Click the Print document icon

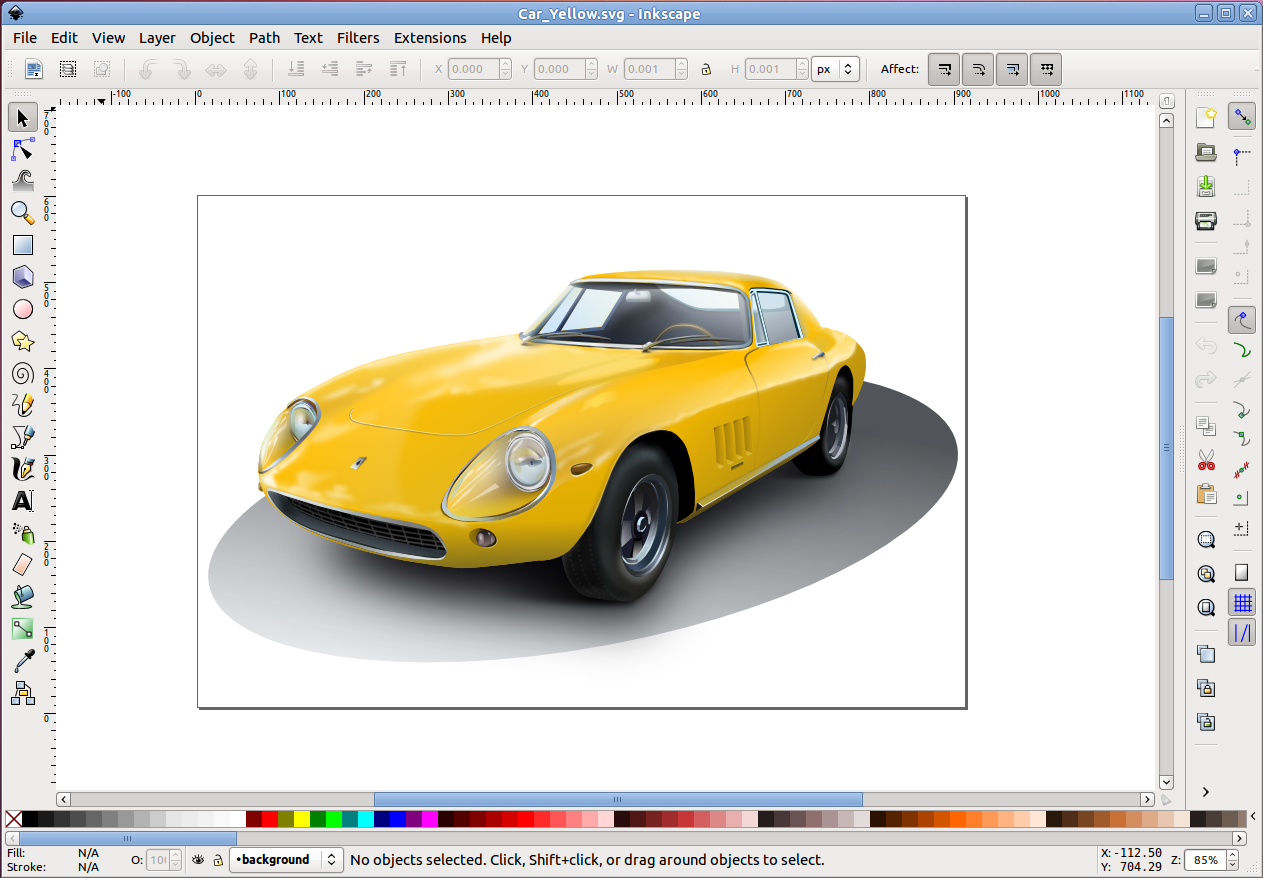click(1206, 221)
